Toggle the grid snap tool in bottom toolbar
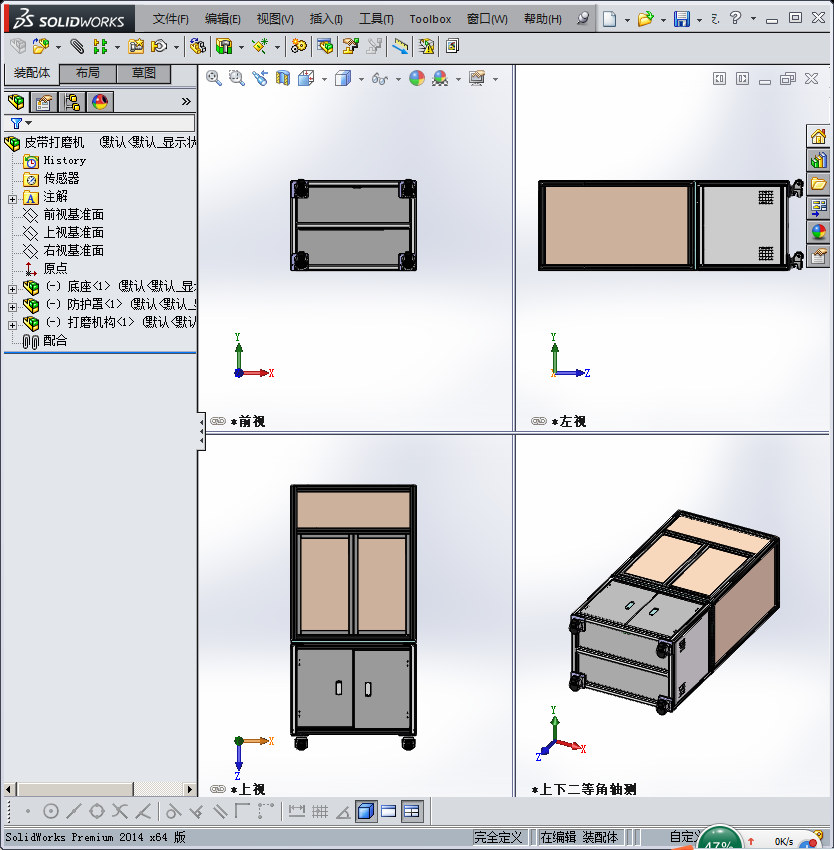834x850 pixels. pos(320,811)
